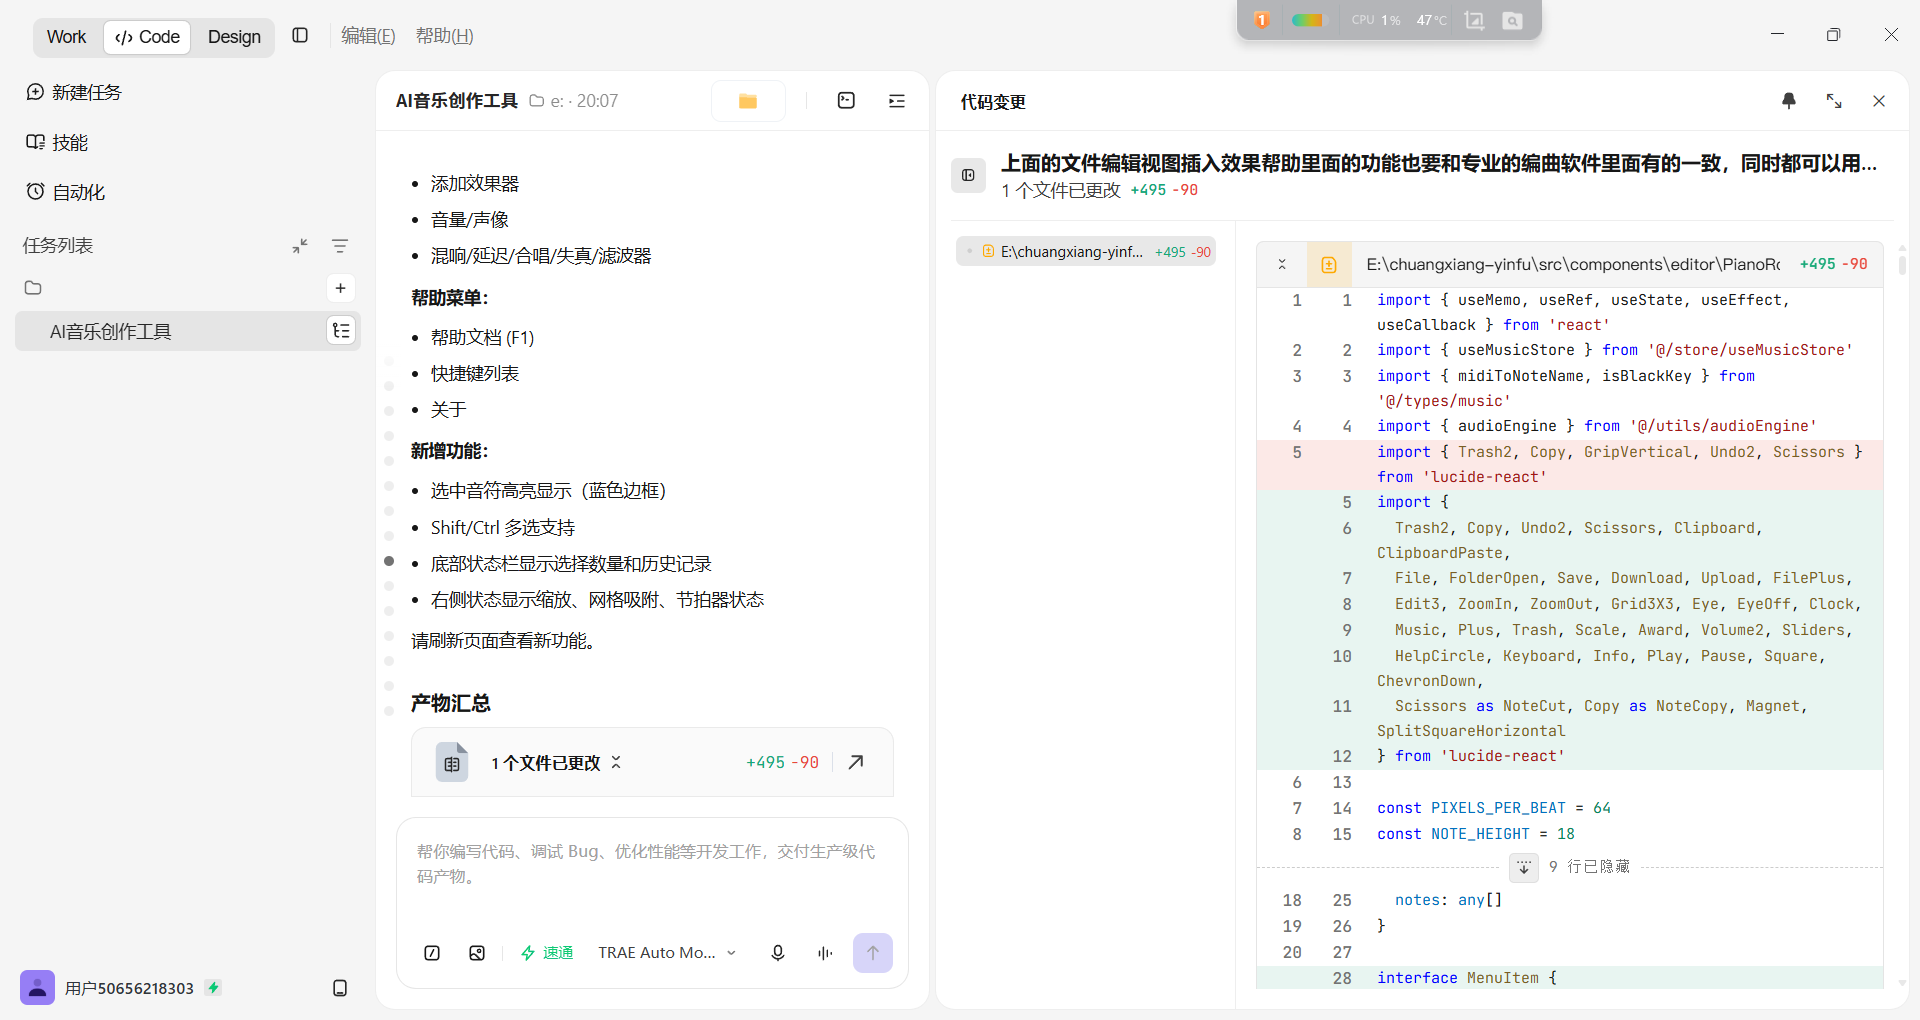Open the task list filter icon
The height and width of the screenshot is (1020, 1920).
point(340,246)
